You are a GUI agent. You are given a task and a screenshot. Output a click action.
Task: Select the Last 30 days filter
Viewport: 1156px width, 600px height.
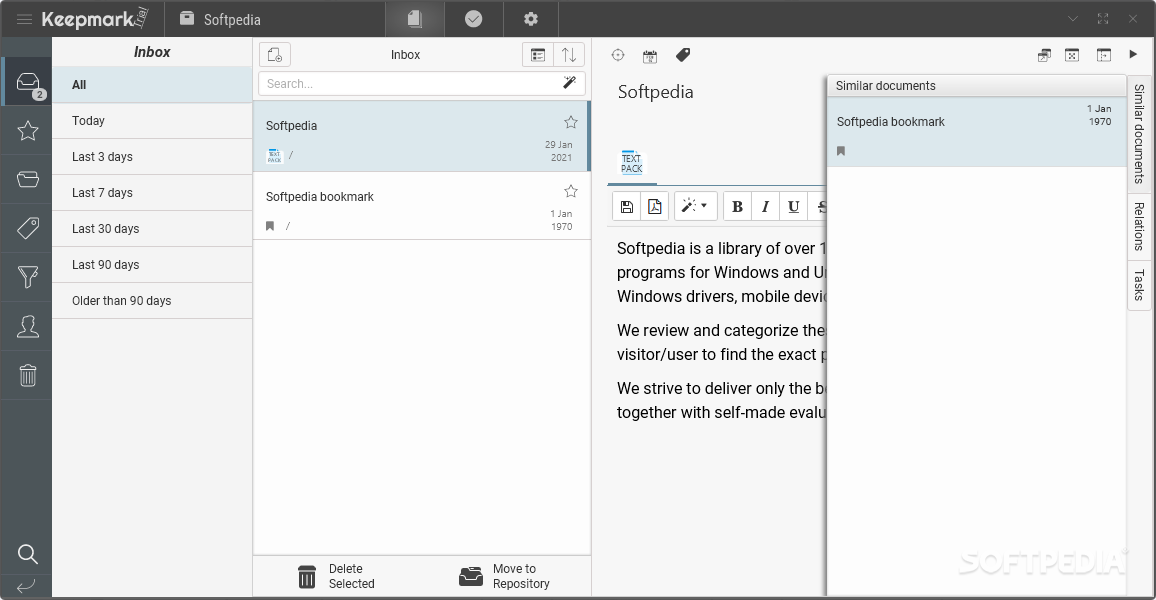[x=152, y=229]
